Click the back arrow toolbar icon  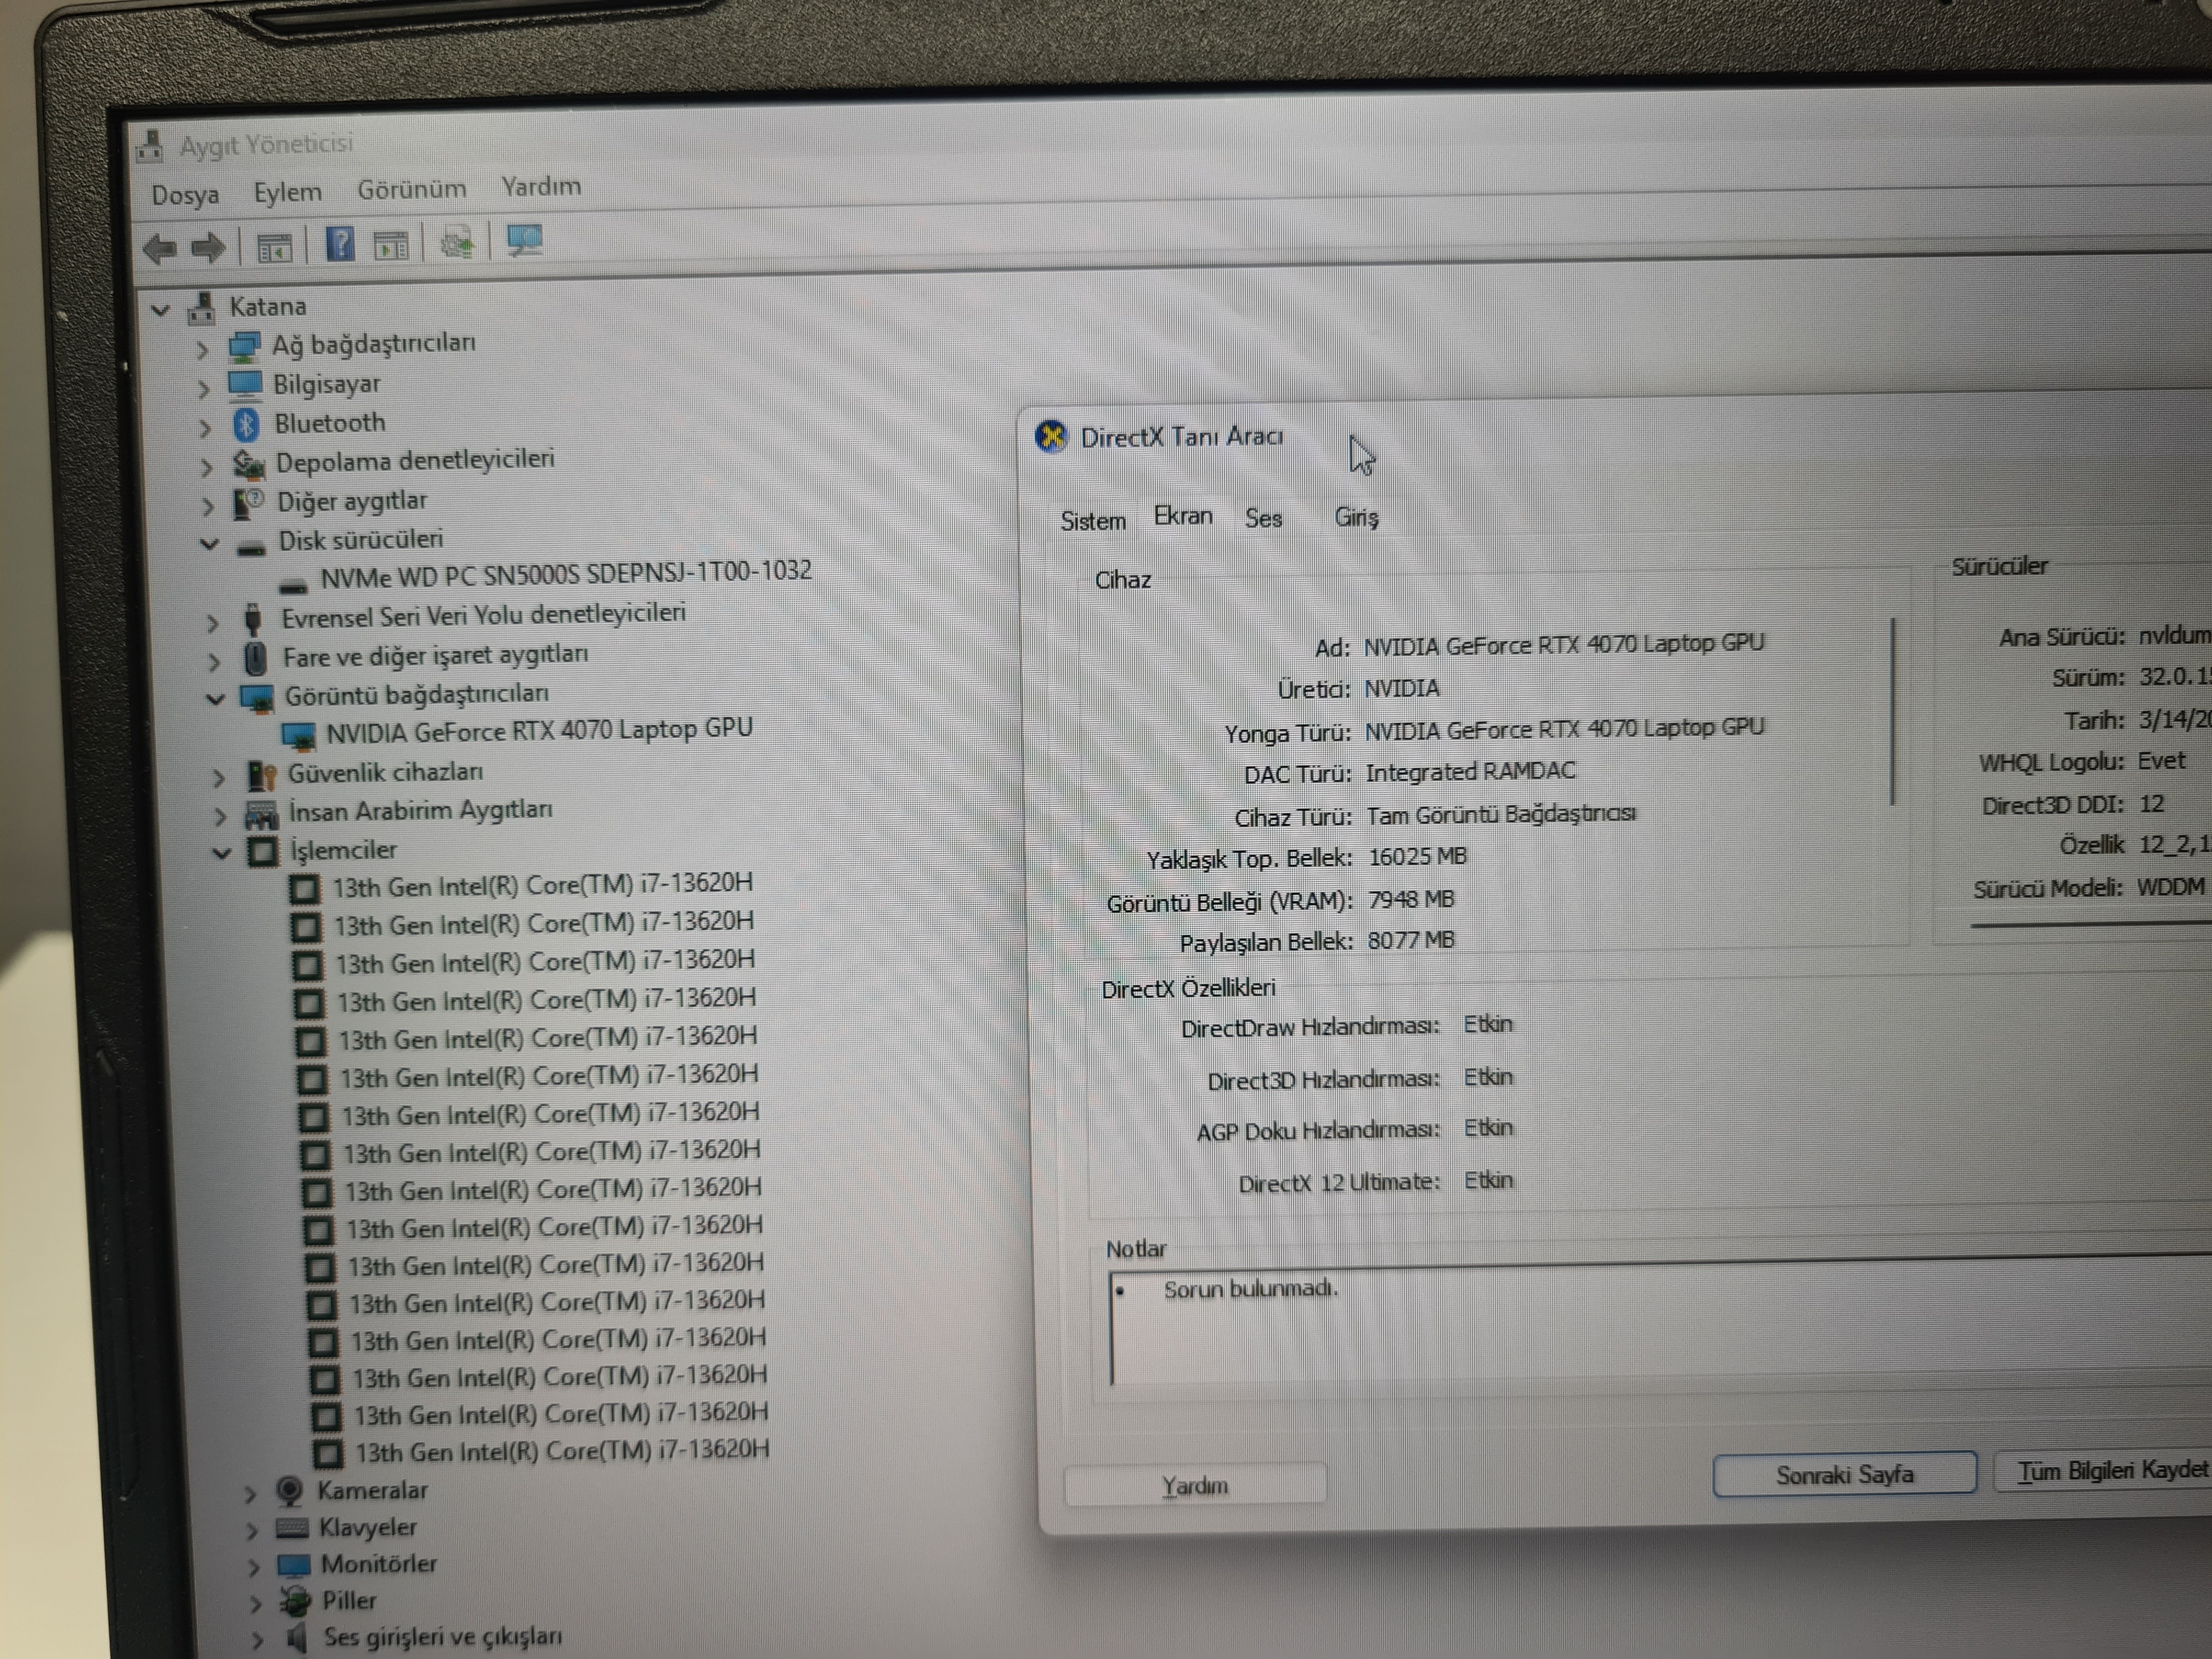[x=160, y=247]
